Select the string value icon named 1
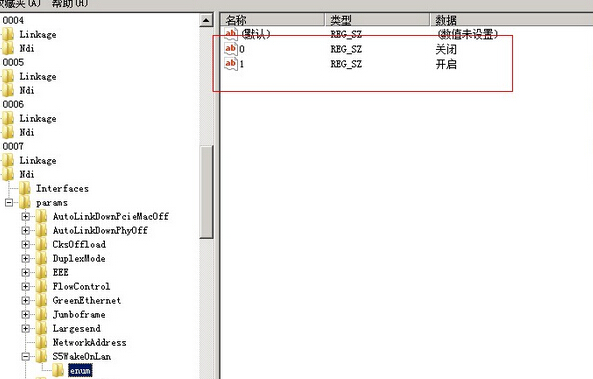The image size is (593, 379). (230, 64)
